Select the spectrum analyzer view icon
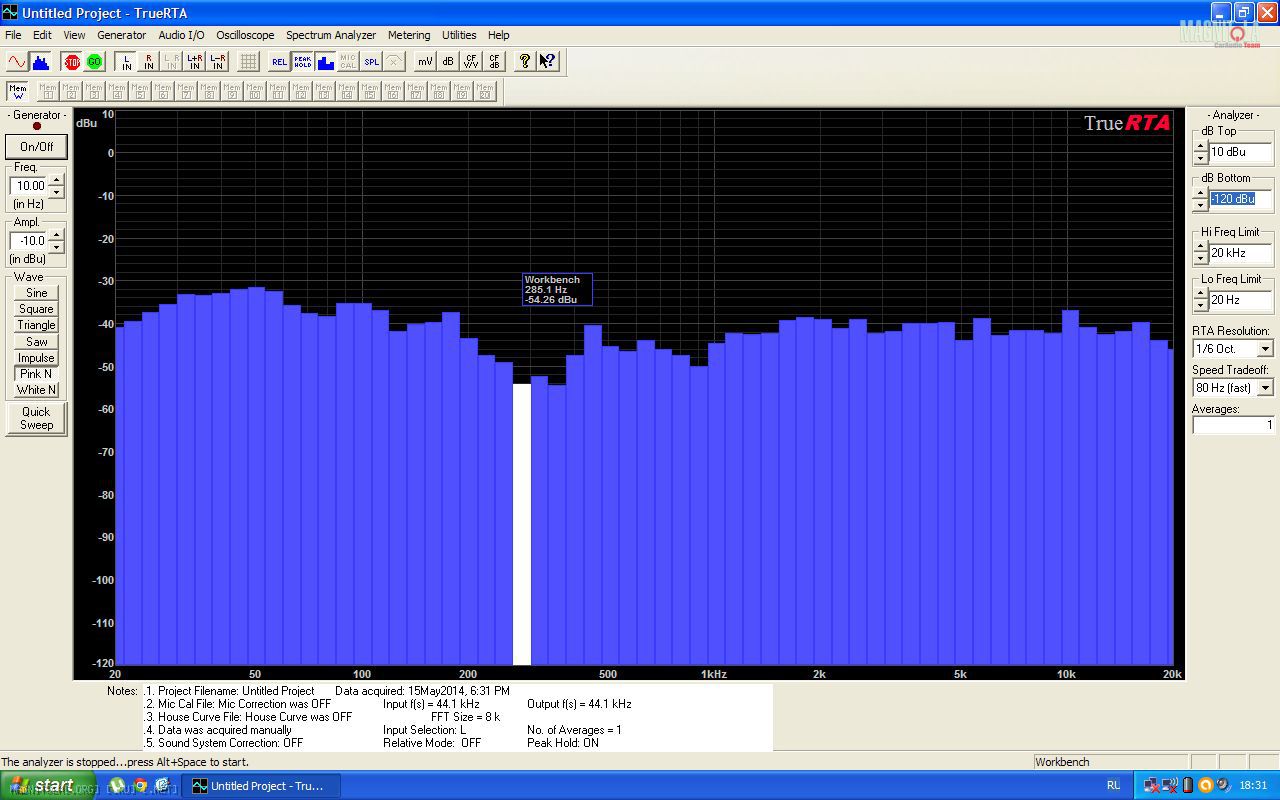 (x=40, y=62)
